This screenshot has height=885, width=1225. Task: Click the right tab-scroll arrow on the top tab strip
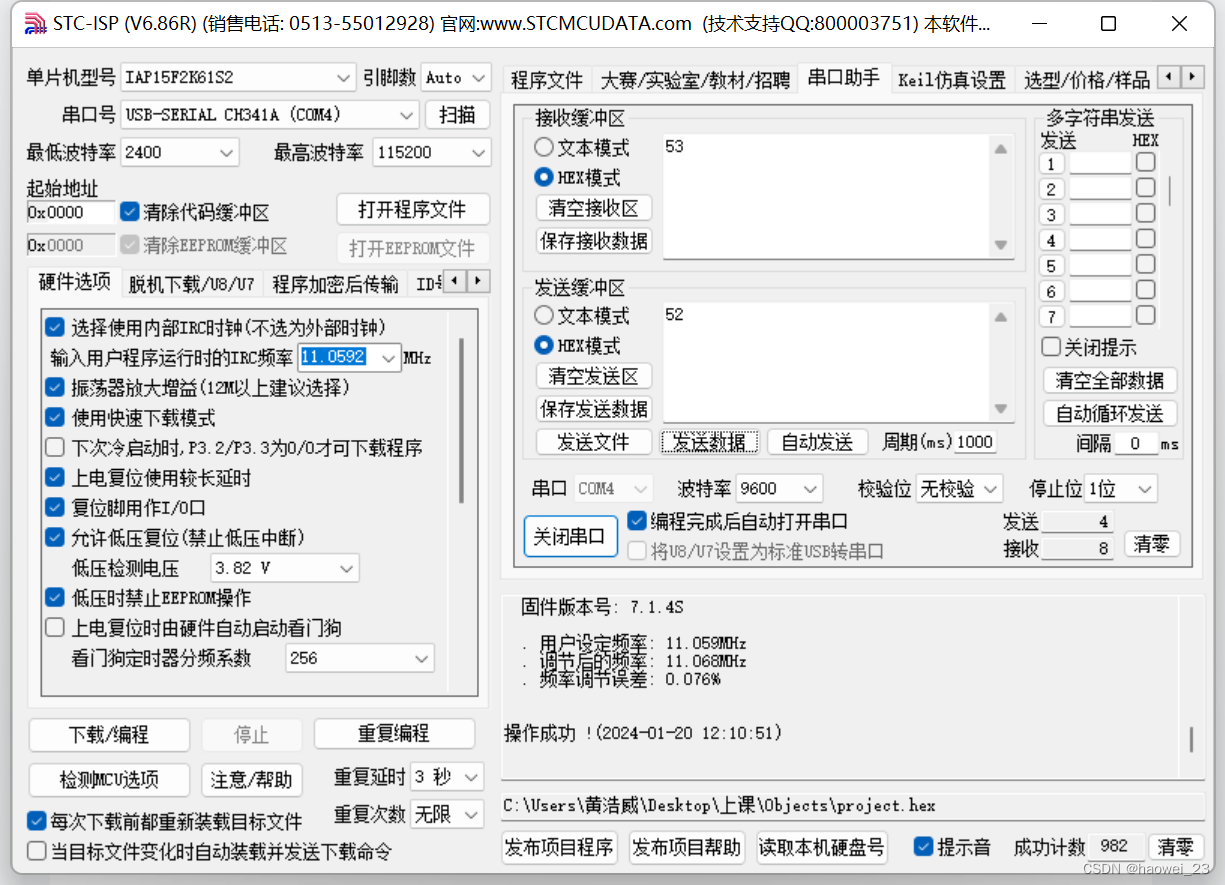[x=1193, y=76]
